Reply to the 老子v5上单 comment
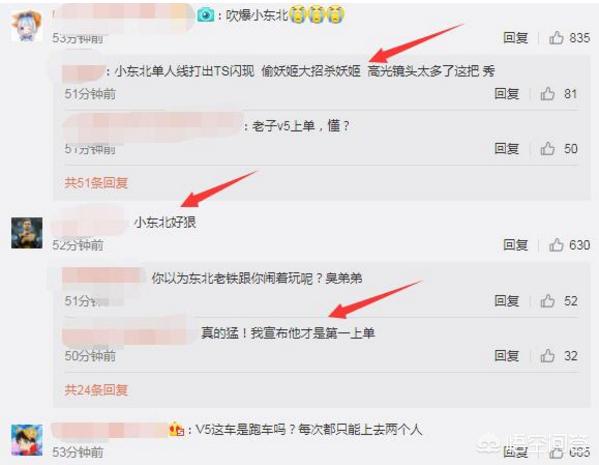Image resolution: width=599 pixels, height=465 pixels. pos(507,148)
